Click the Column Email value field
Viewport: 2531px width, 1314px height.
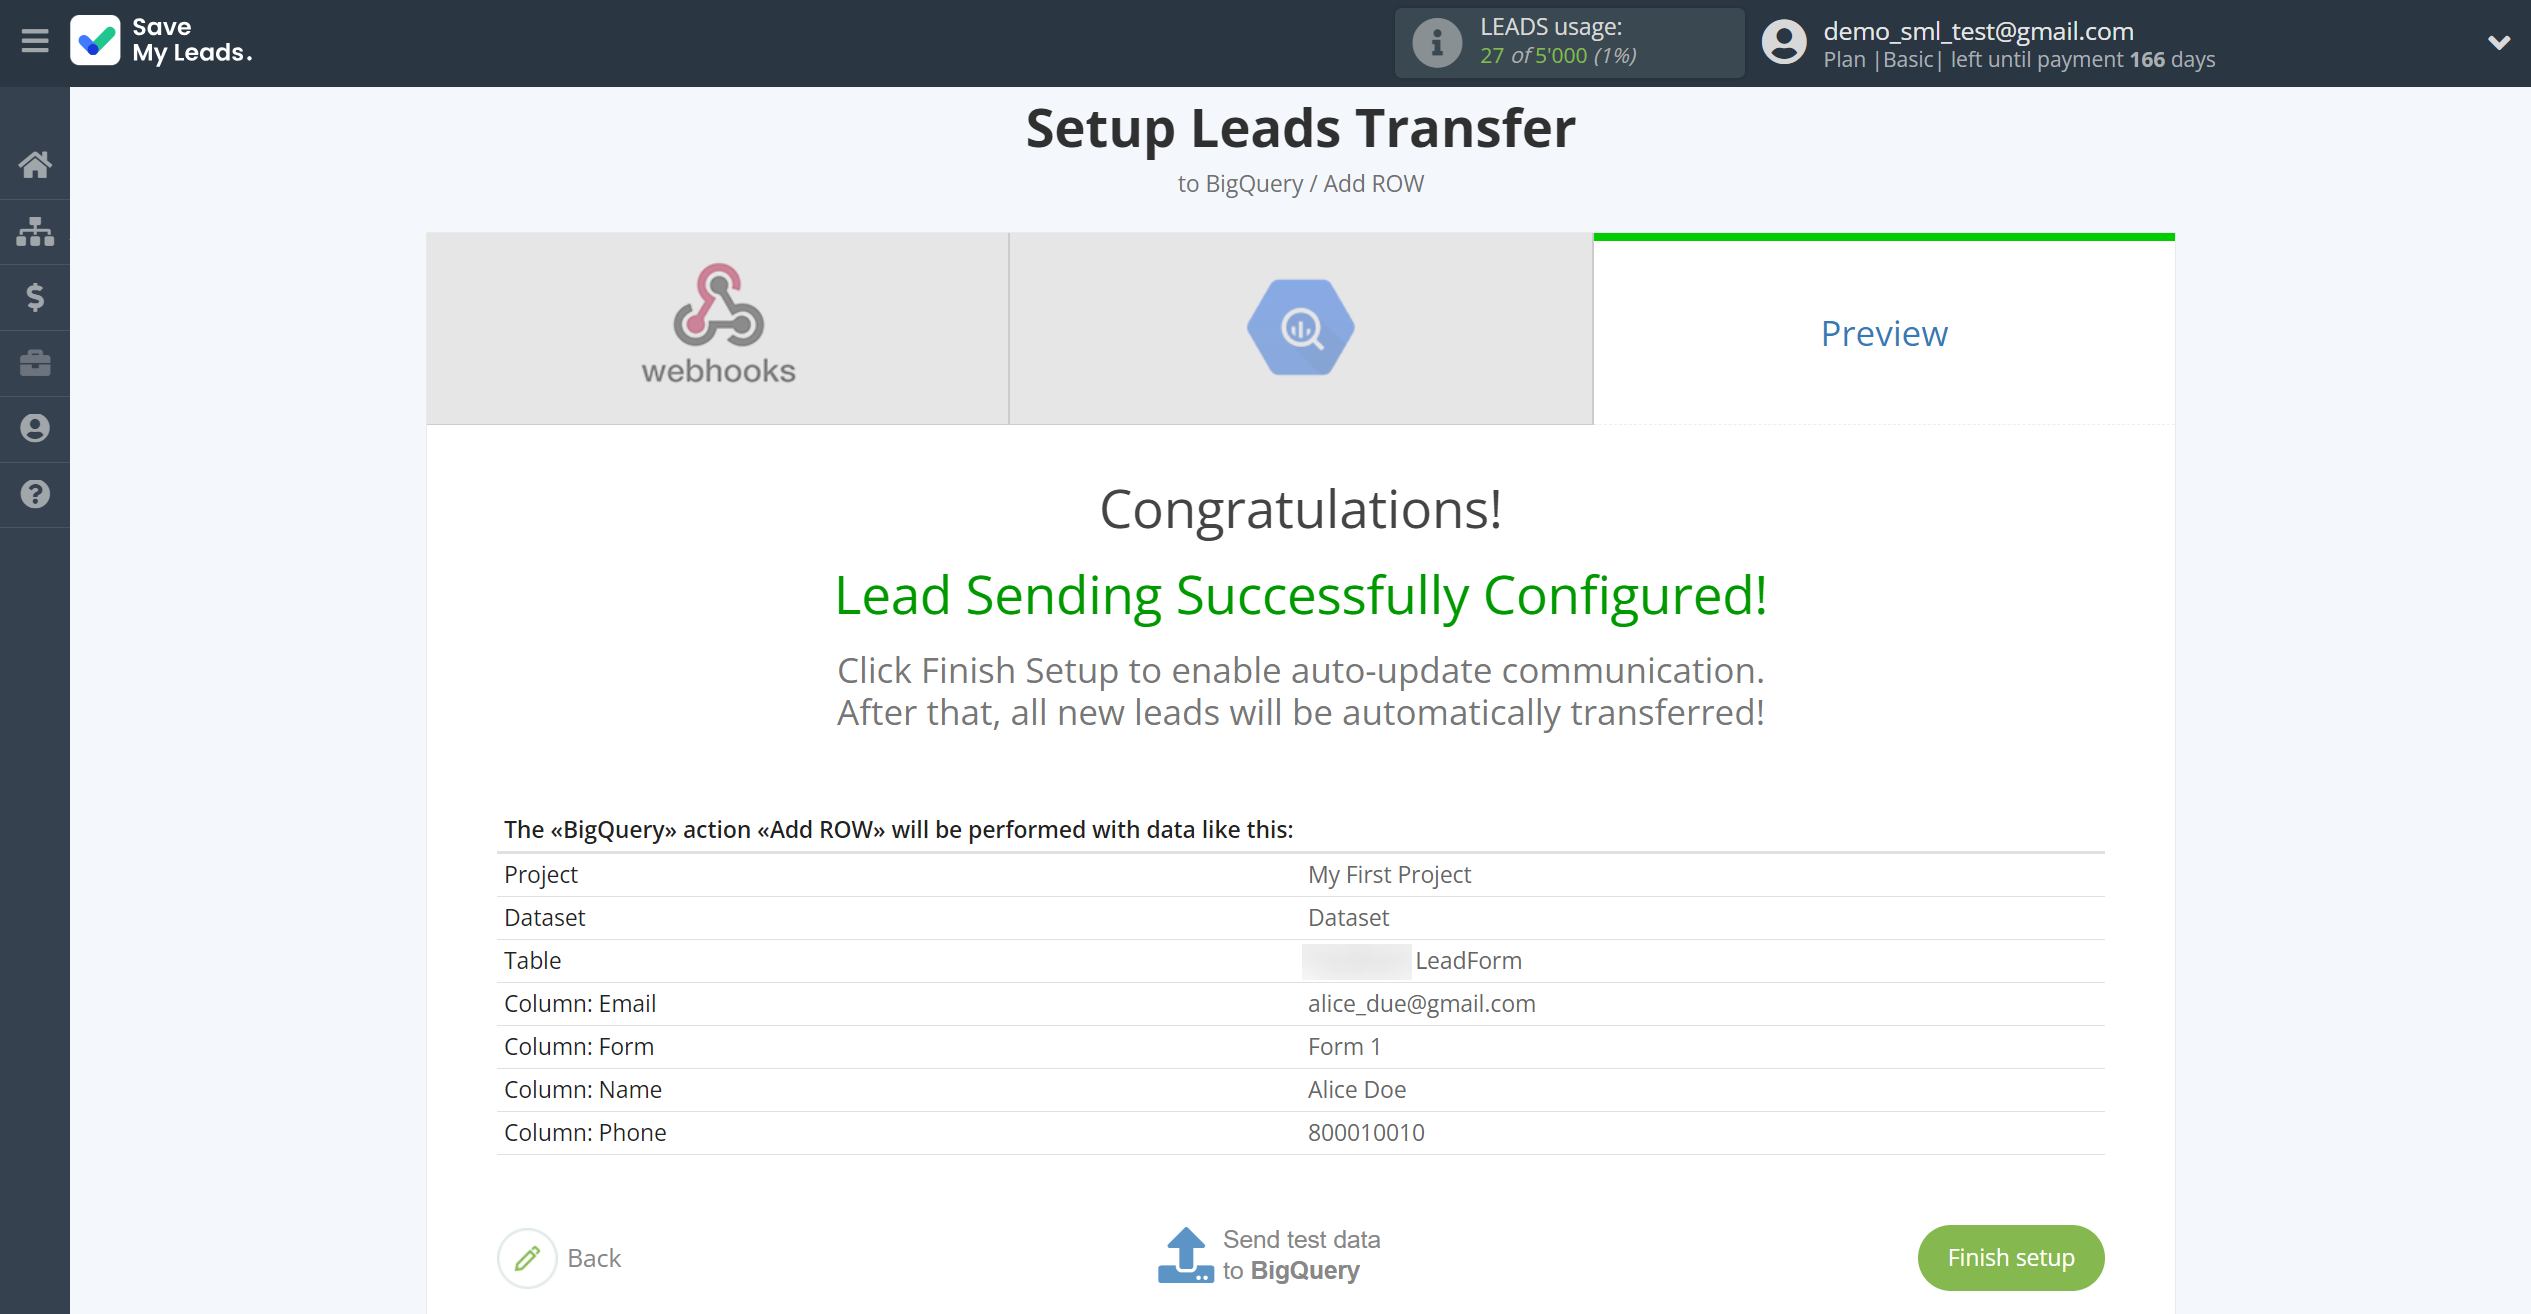[1421, 1004]
